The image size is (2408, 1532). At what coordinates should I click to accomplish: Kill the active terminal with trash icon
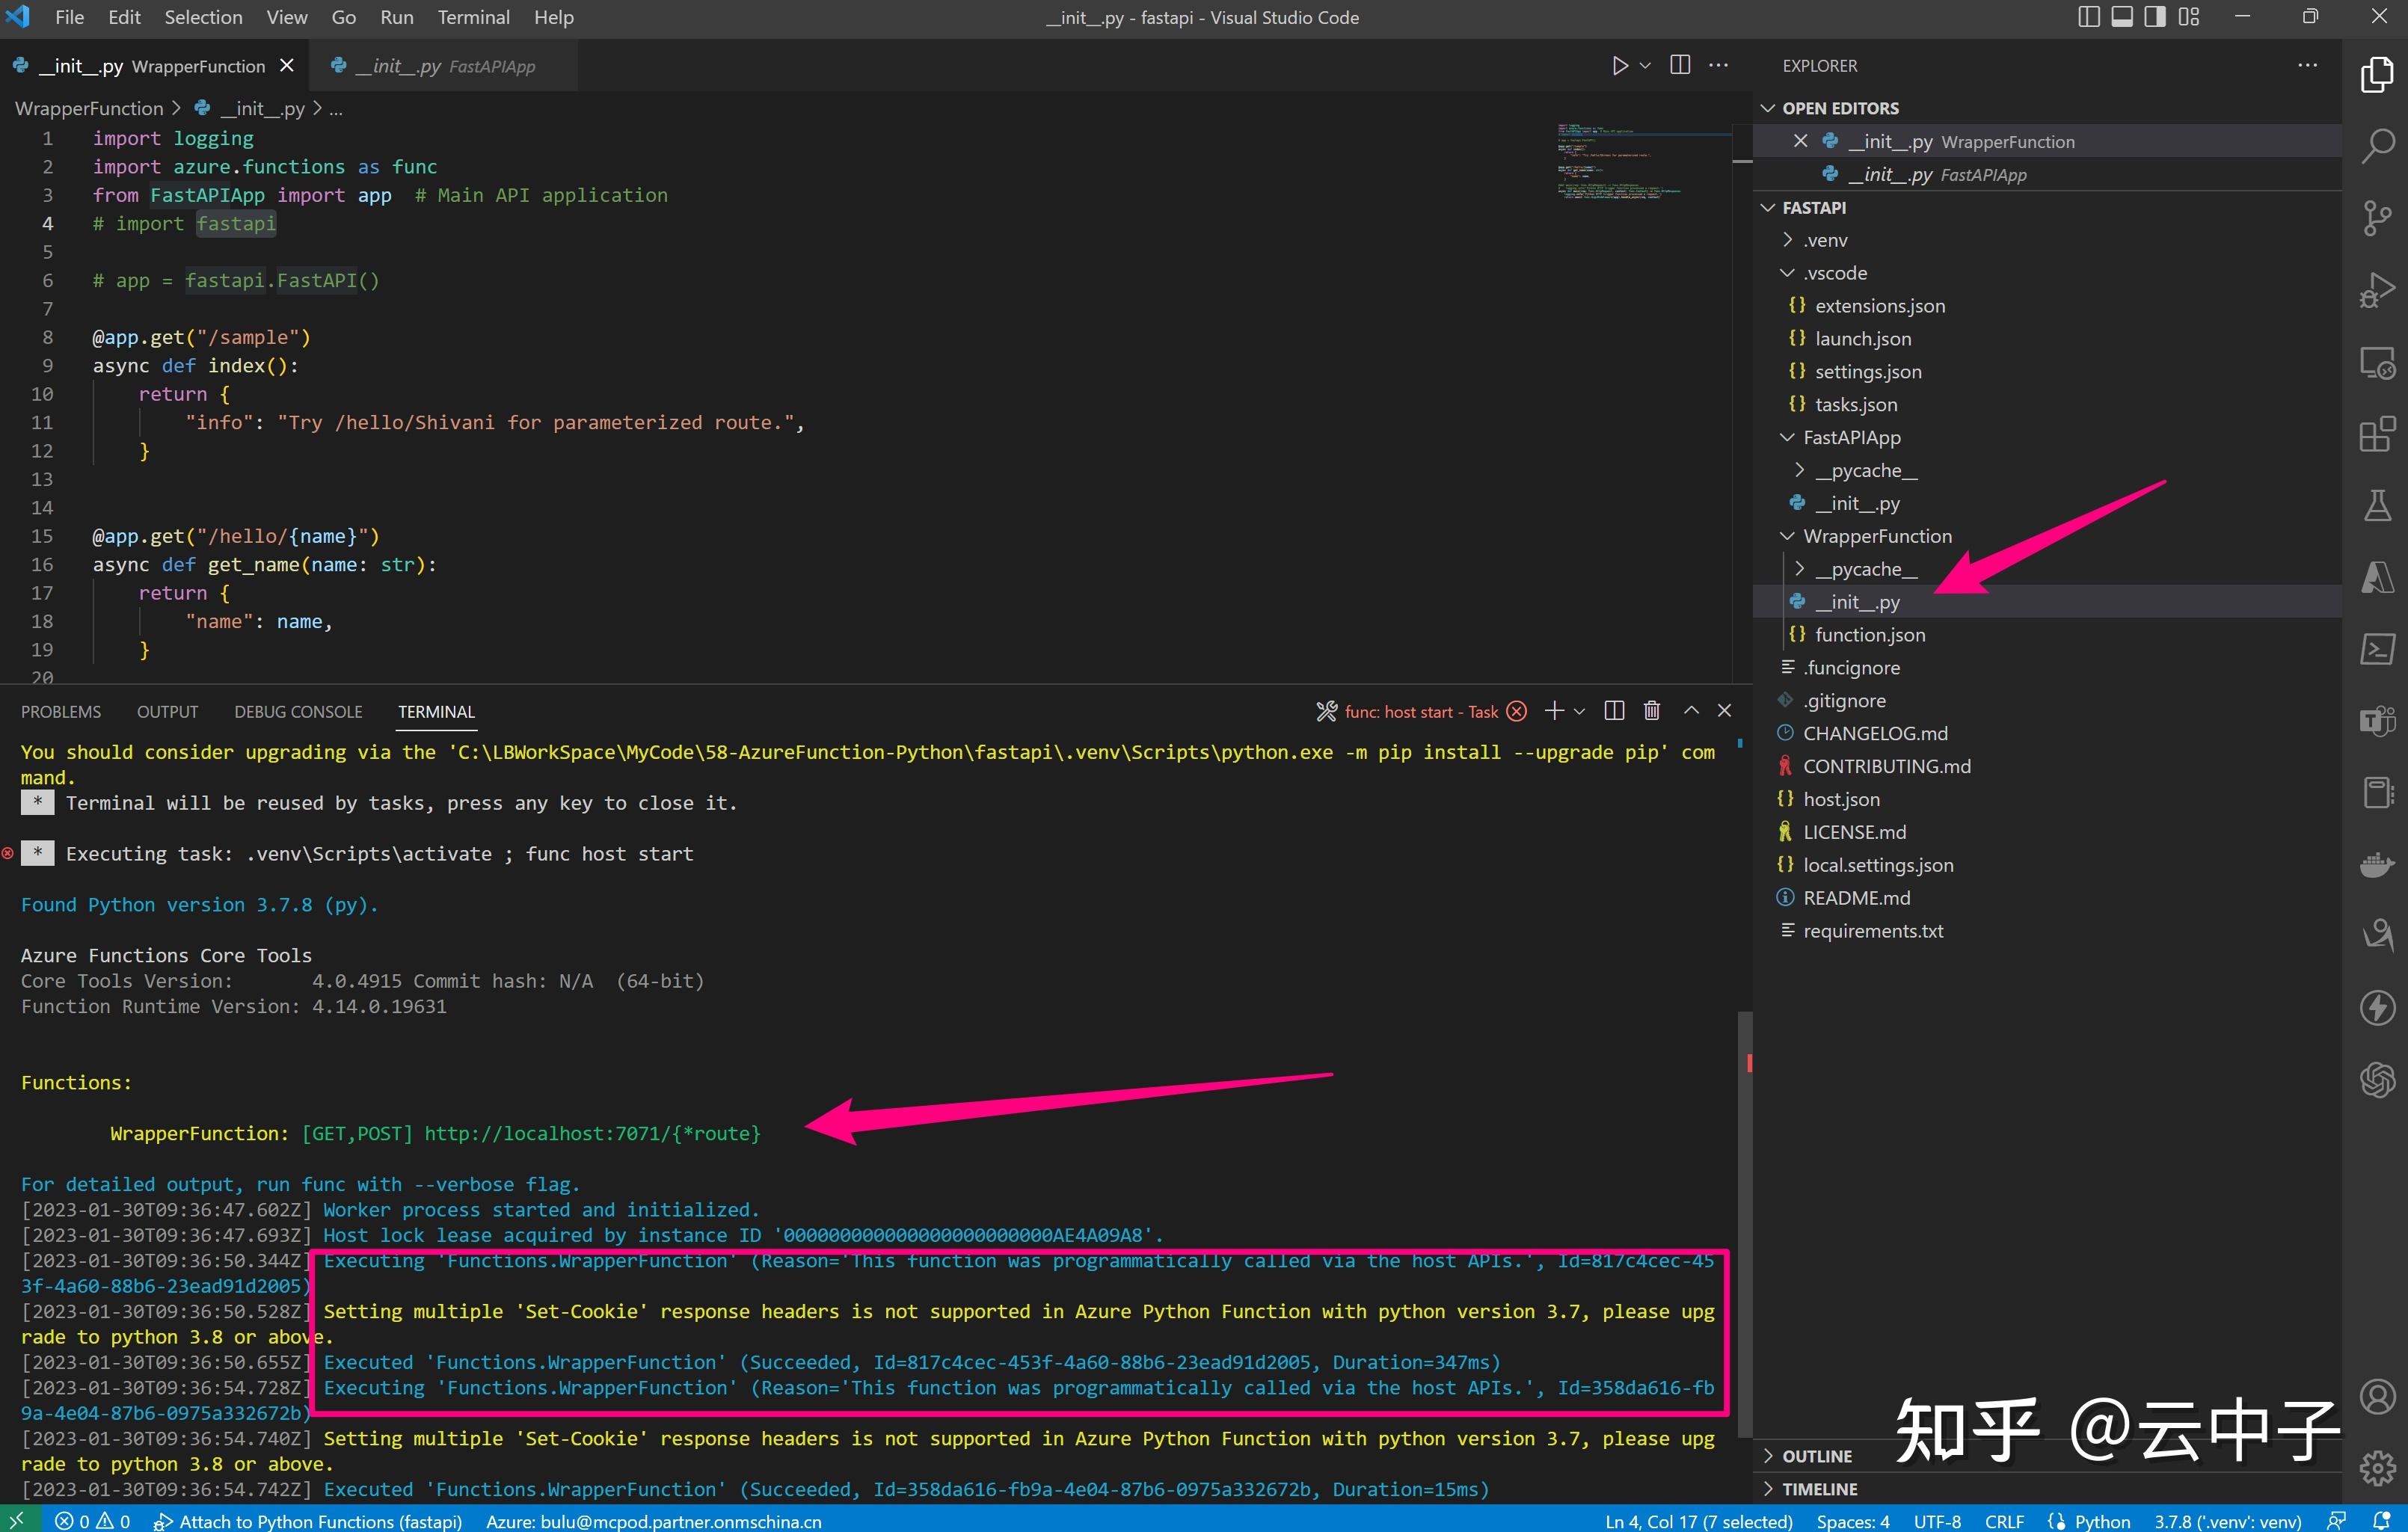pos(1651,711)
